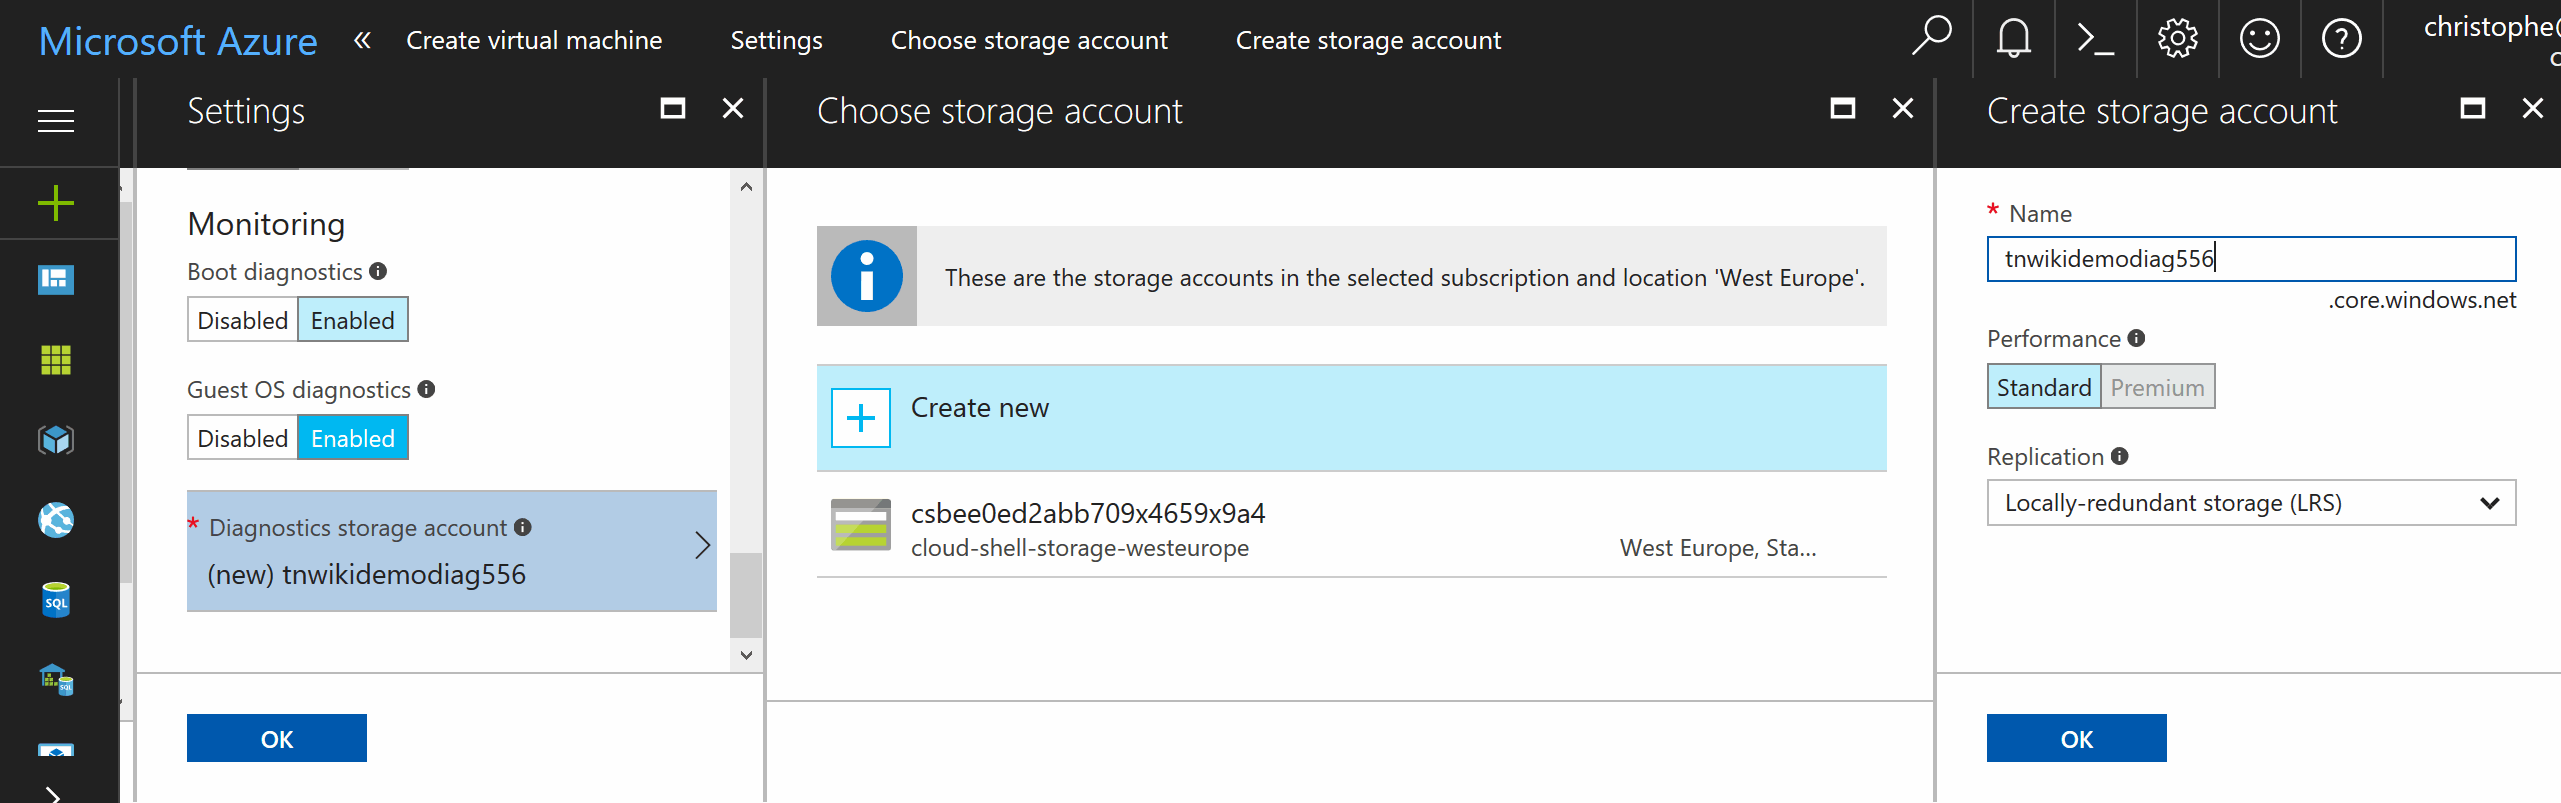Click Guest OS diagnostics info icon
Image resolution: width=2561 pixels, height=803 pixels.
[x=426, y=389]
